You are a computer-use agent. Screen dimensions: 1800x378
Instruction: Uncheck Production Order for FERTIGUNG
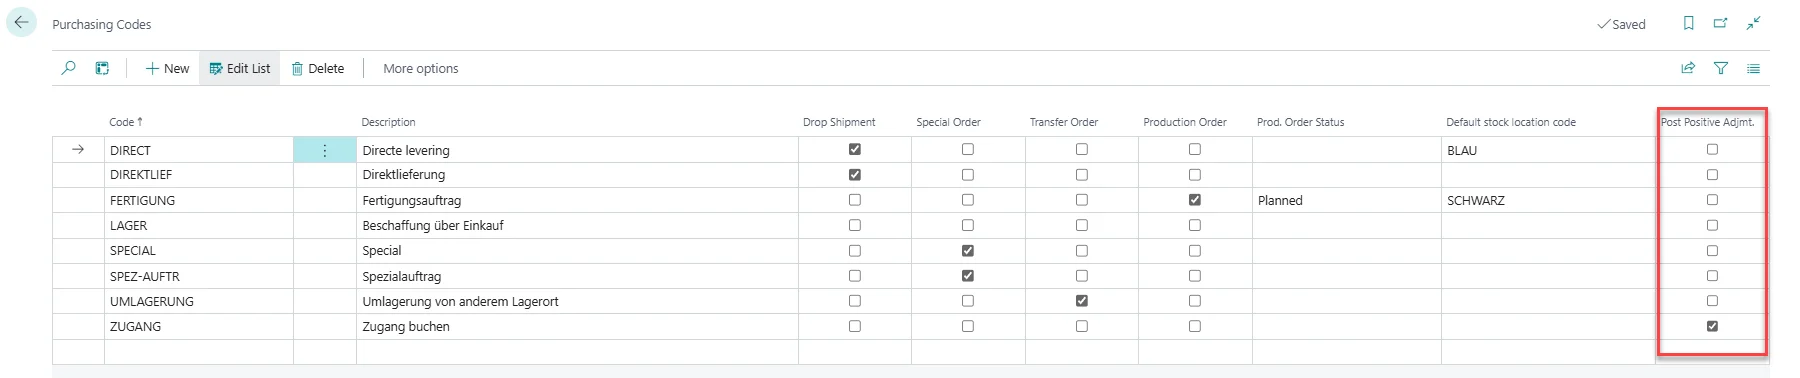(x=1194, y=200)
